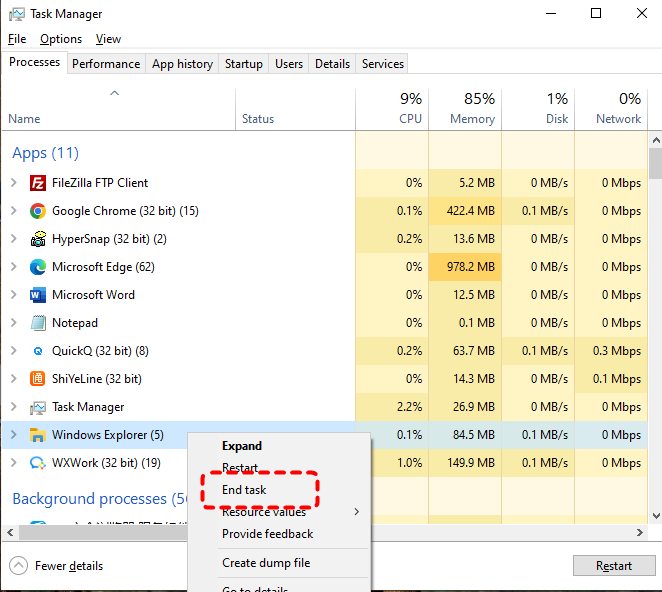Click the Google Chrome process icon
Screen dimensions: 662x592
tap(38, 211)
